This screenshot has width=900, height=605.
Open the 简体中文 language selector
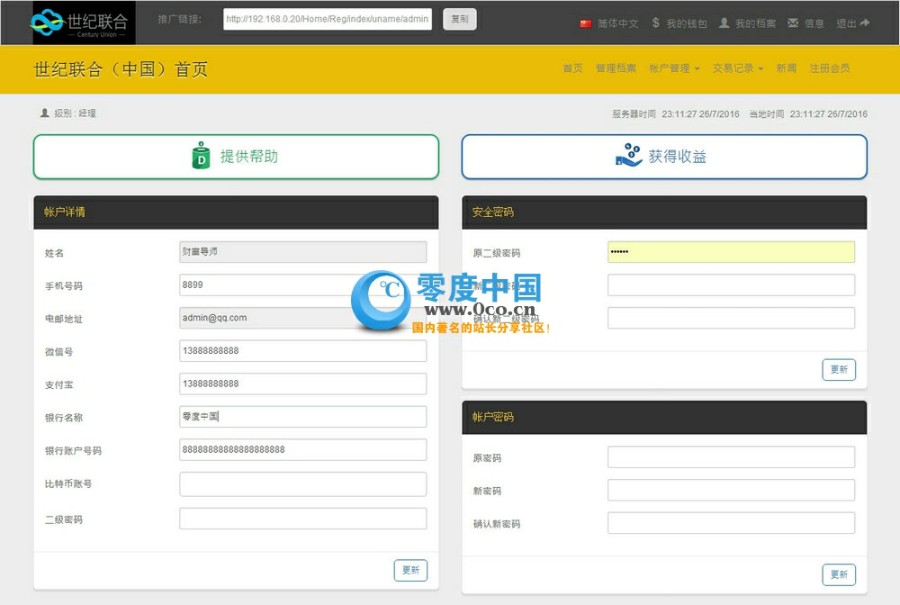pos(604,23)
